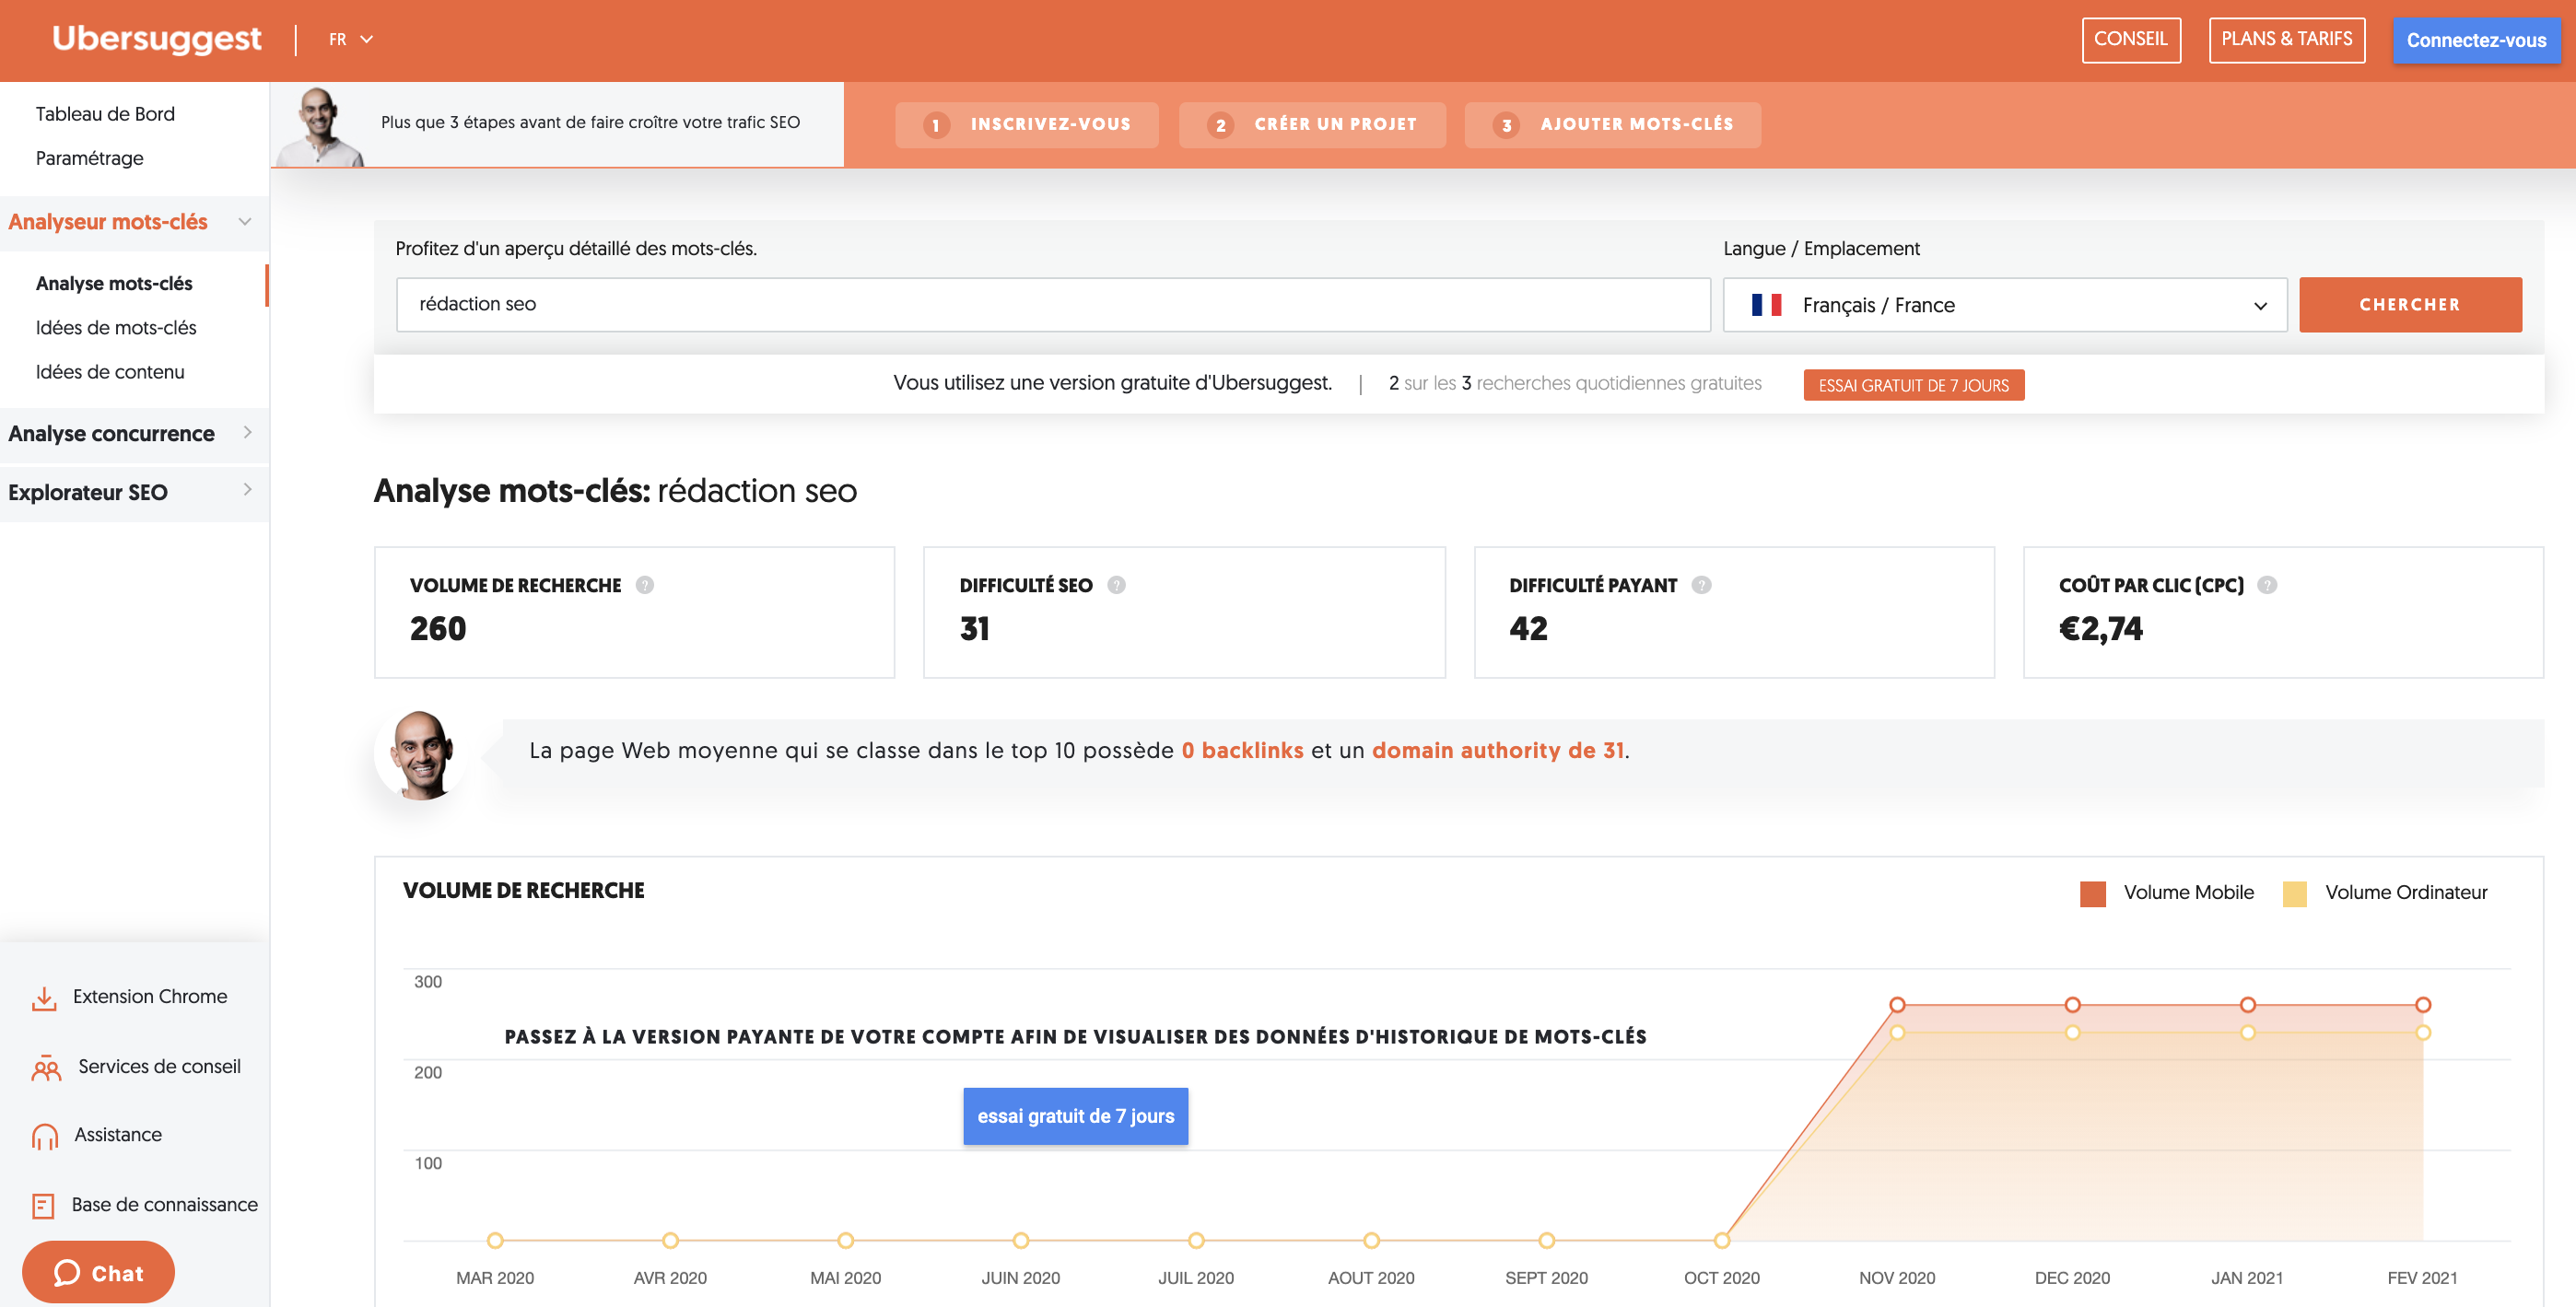Image resolution: width=2576 pixels, height=1307 pixels.
Task: Select Analyse mots-clés menu item
Action: 114,284
